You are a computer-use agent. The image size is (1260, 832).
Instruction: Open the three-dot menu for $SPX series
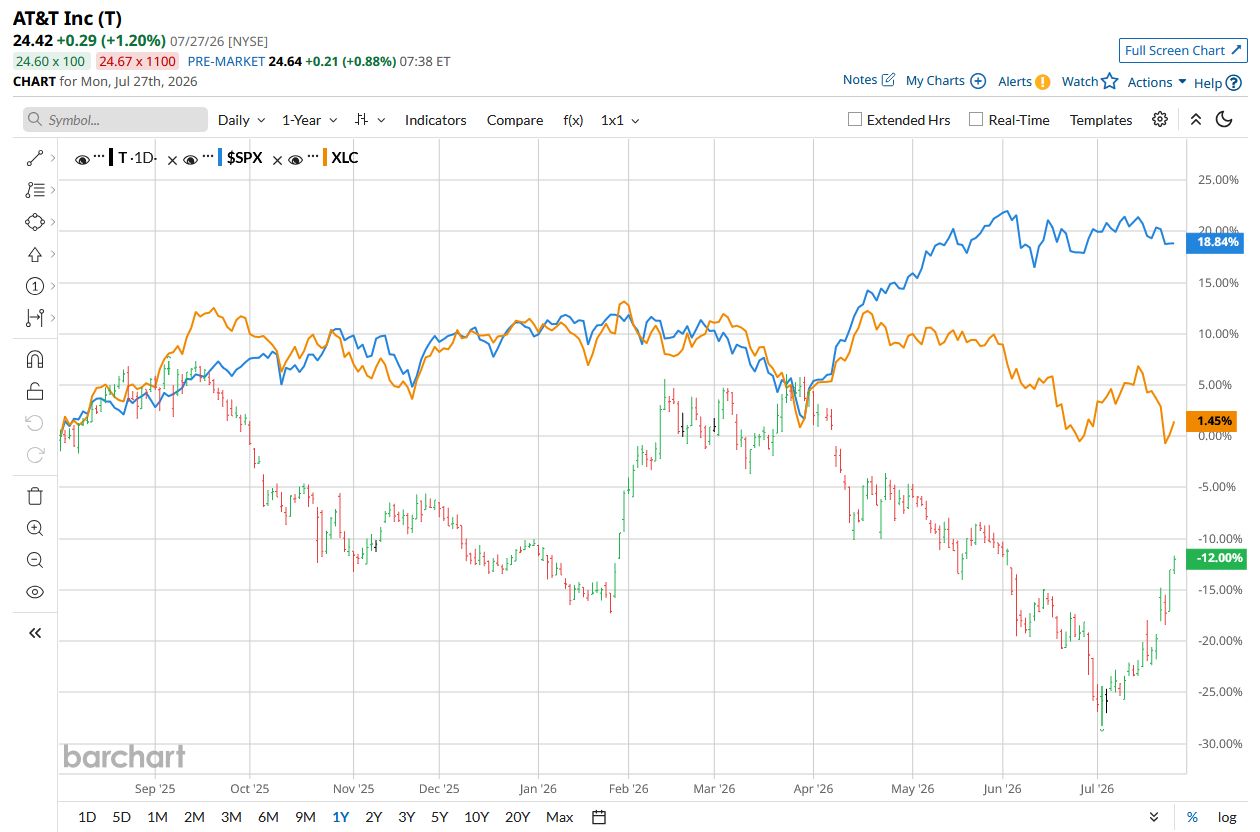[x=206, y=157]
